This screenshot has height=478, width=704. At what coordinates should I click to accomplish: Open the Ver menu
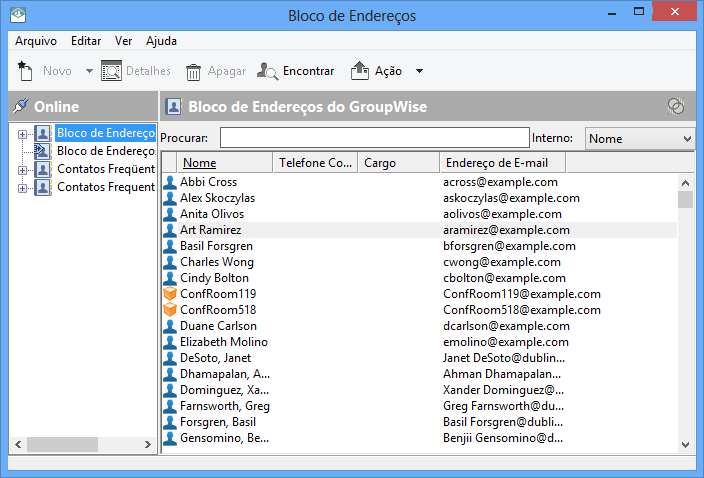(x=123, y=41)
